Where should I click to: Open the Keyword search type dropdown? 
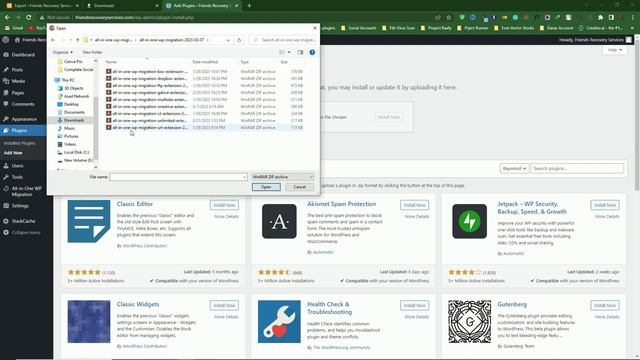[x=514, y=168]
